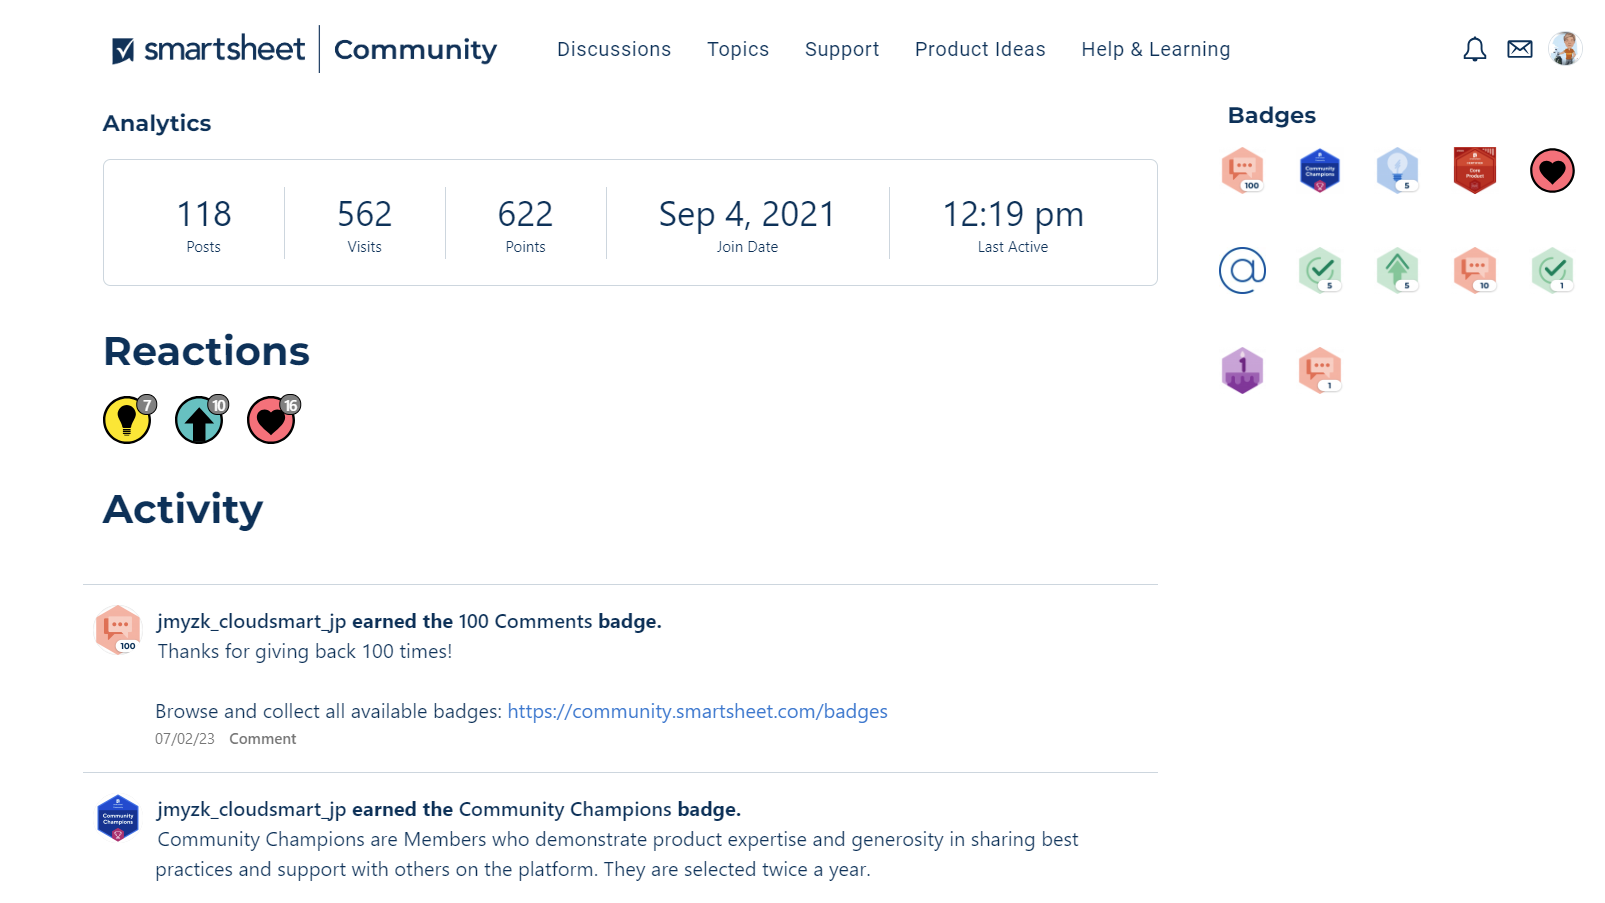Go to the Topics page
The width and height of the screenshot is (1605, 903).
(737, 48)
